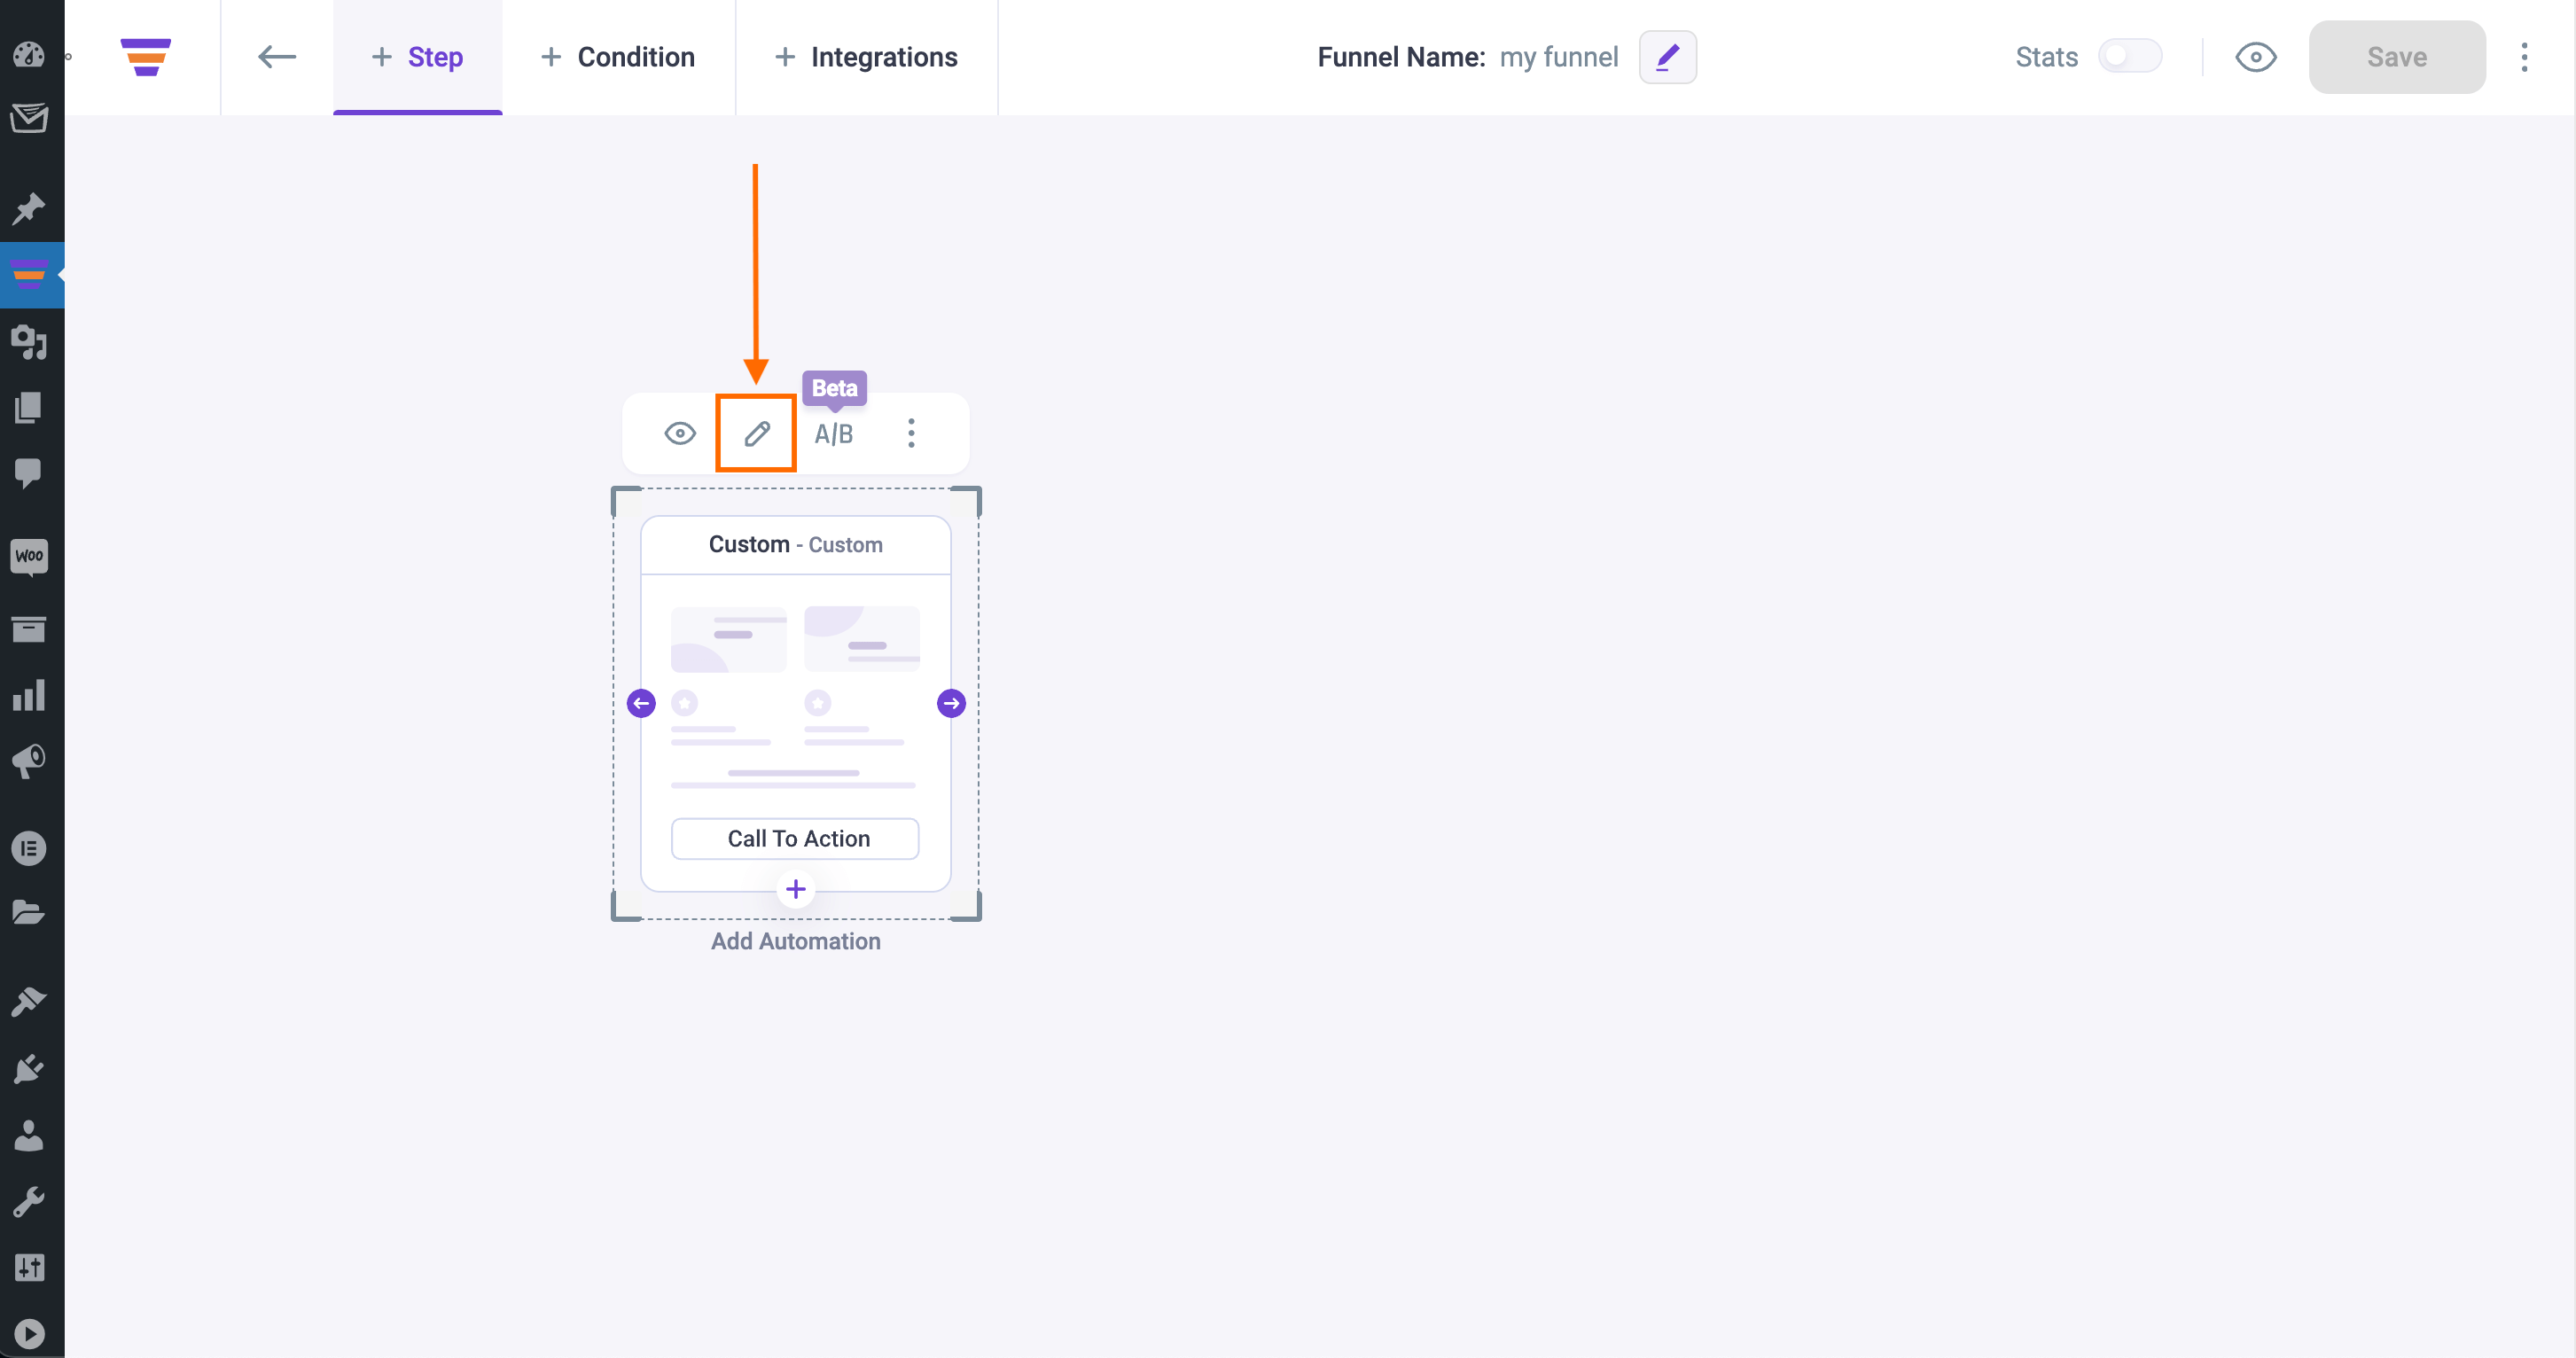Toggle the Stats switch on/off

coord(2129,56)
